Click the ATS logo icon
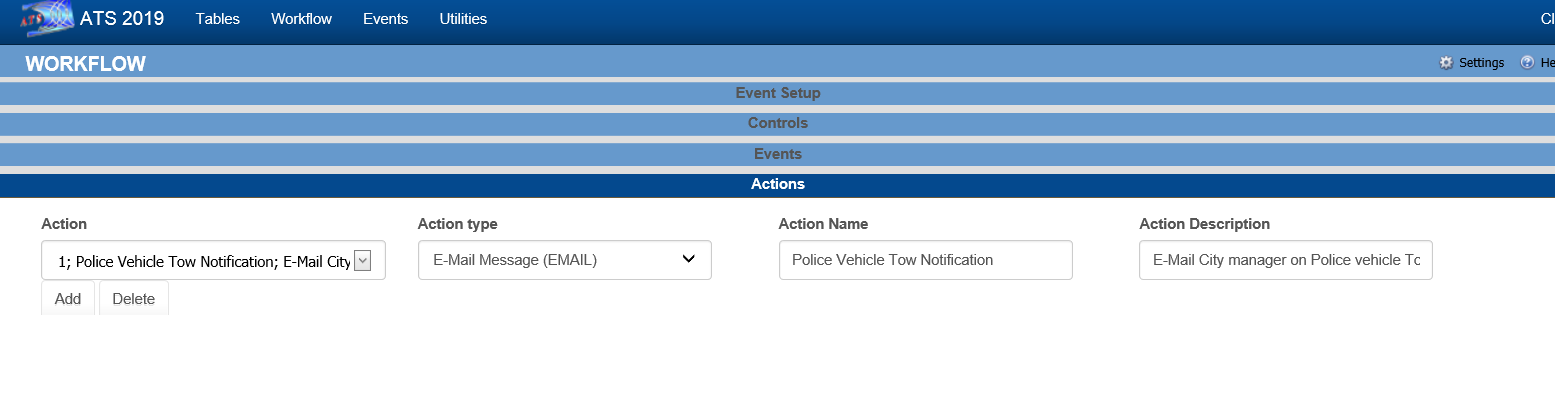 pyautogui.click(x=47, y=19)
